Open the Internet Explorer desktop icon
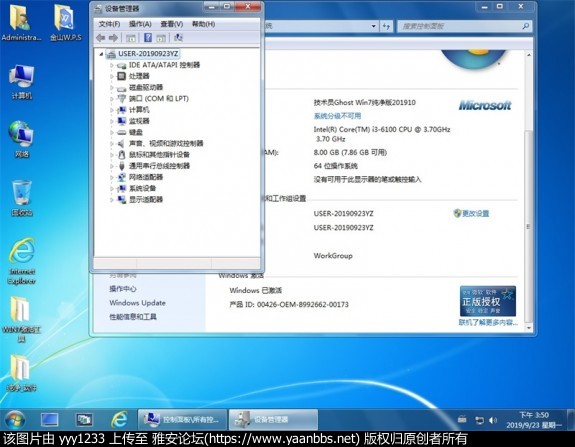The height and width of the screenshot is (447, 575). click(22, 261)
